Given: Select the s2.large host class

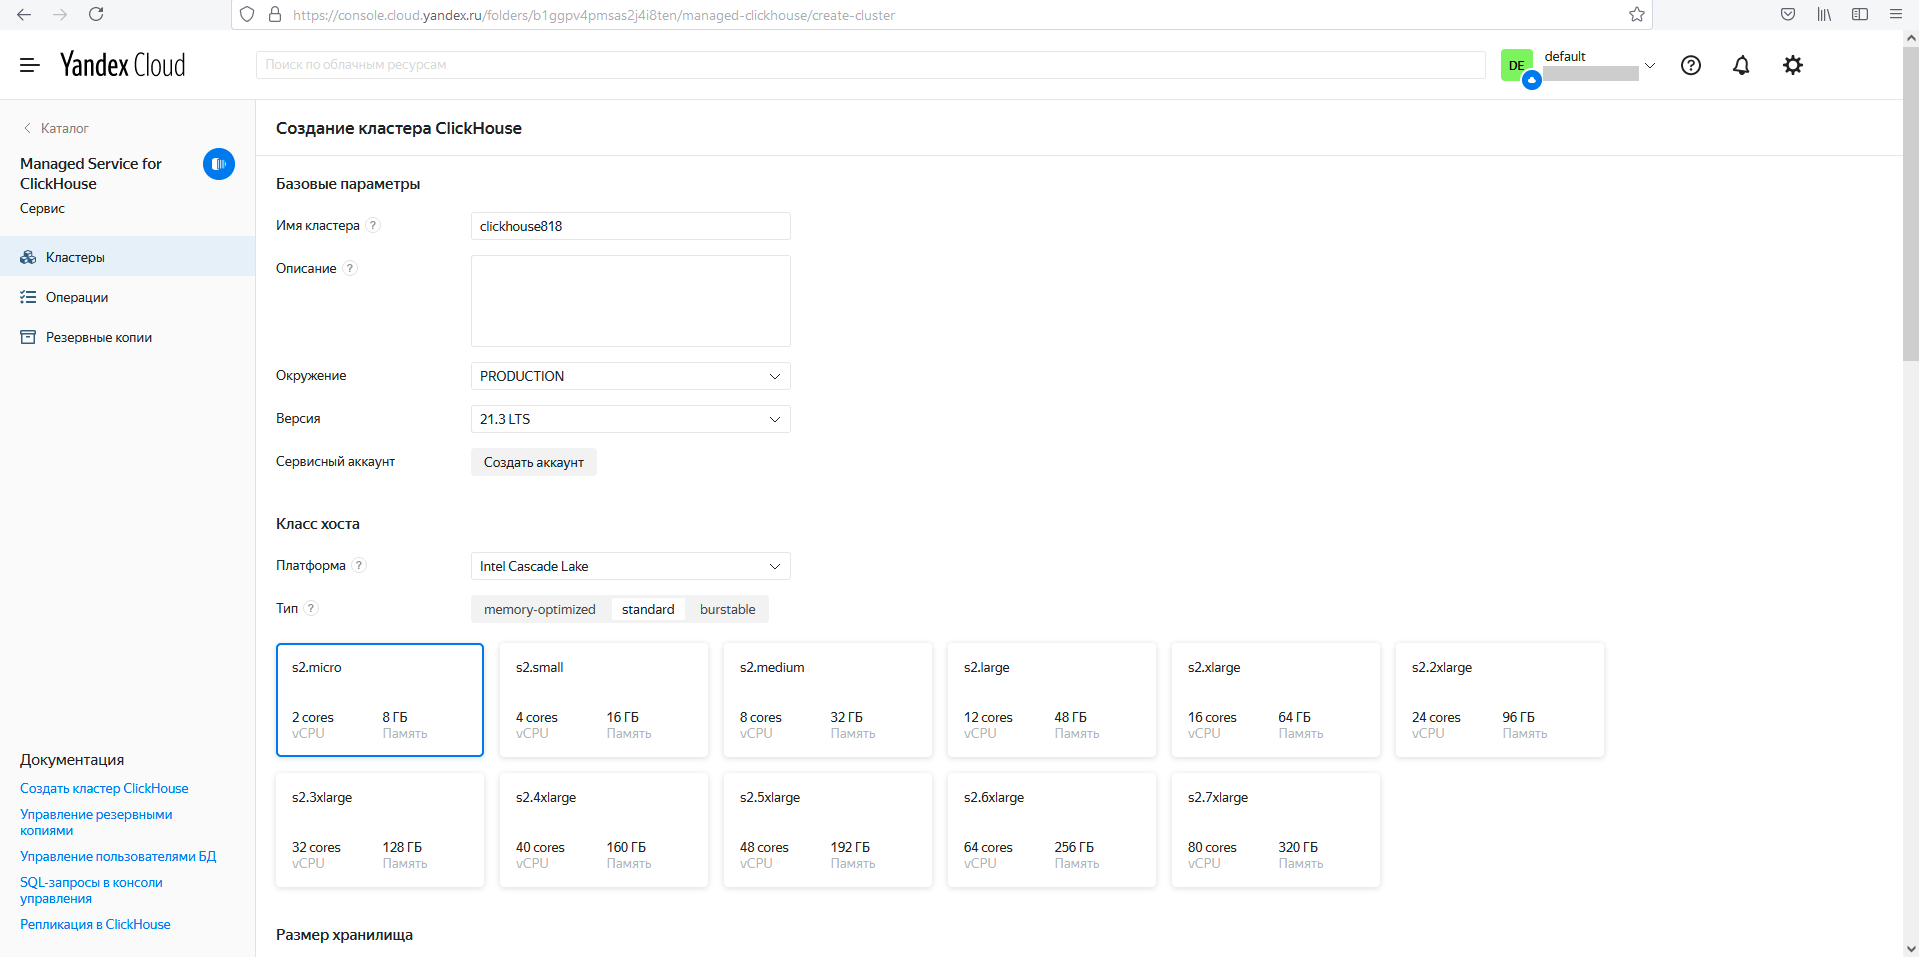Looking at the screenshot, I should [x=1052, y=700].
